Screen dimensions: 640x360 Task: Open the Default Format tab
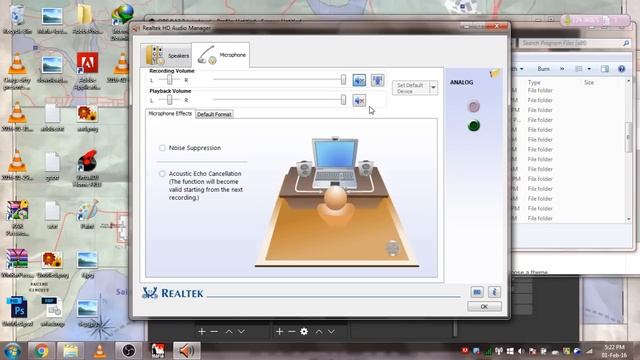coord(214,114)
